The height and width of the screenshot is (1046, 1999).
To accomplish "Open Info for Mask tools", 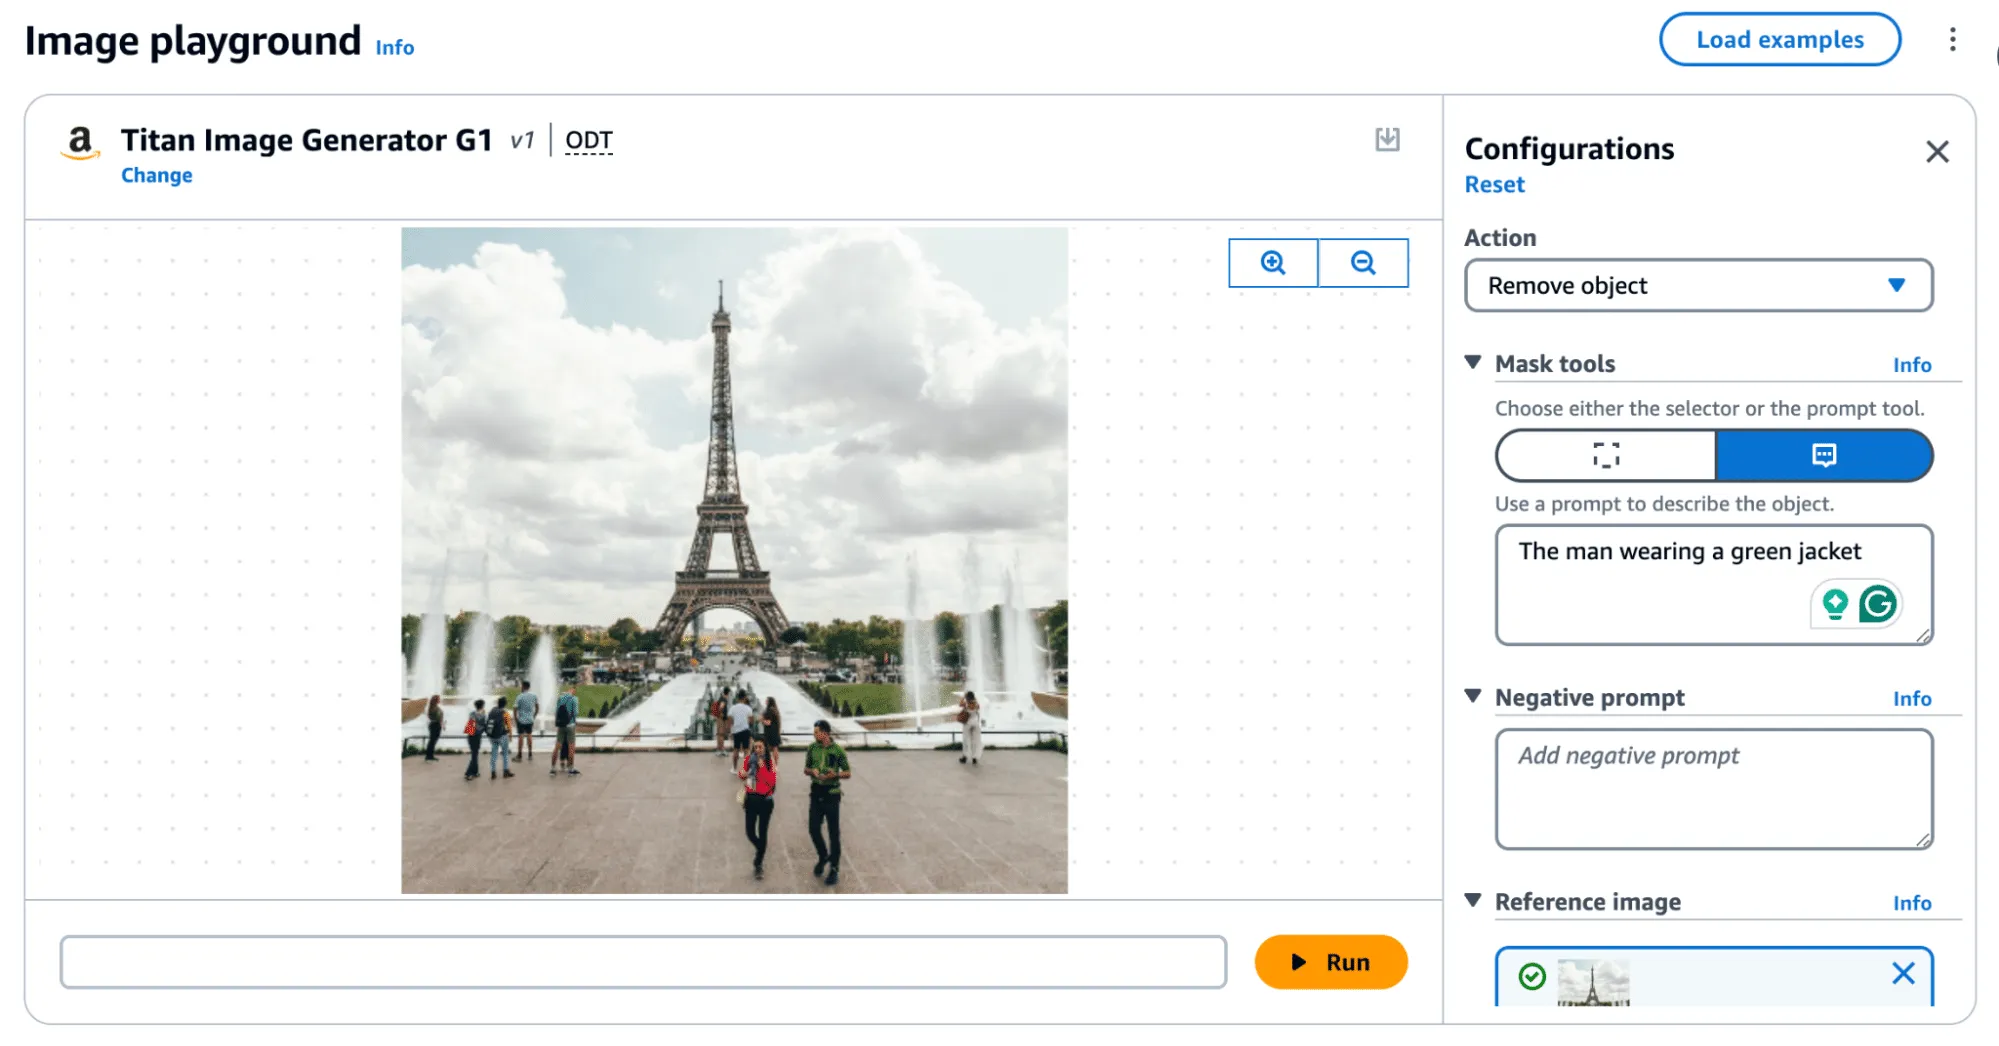I will (x=1911, y=365).
